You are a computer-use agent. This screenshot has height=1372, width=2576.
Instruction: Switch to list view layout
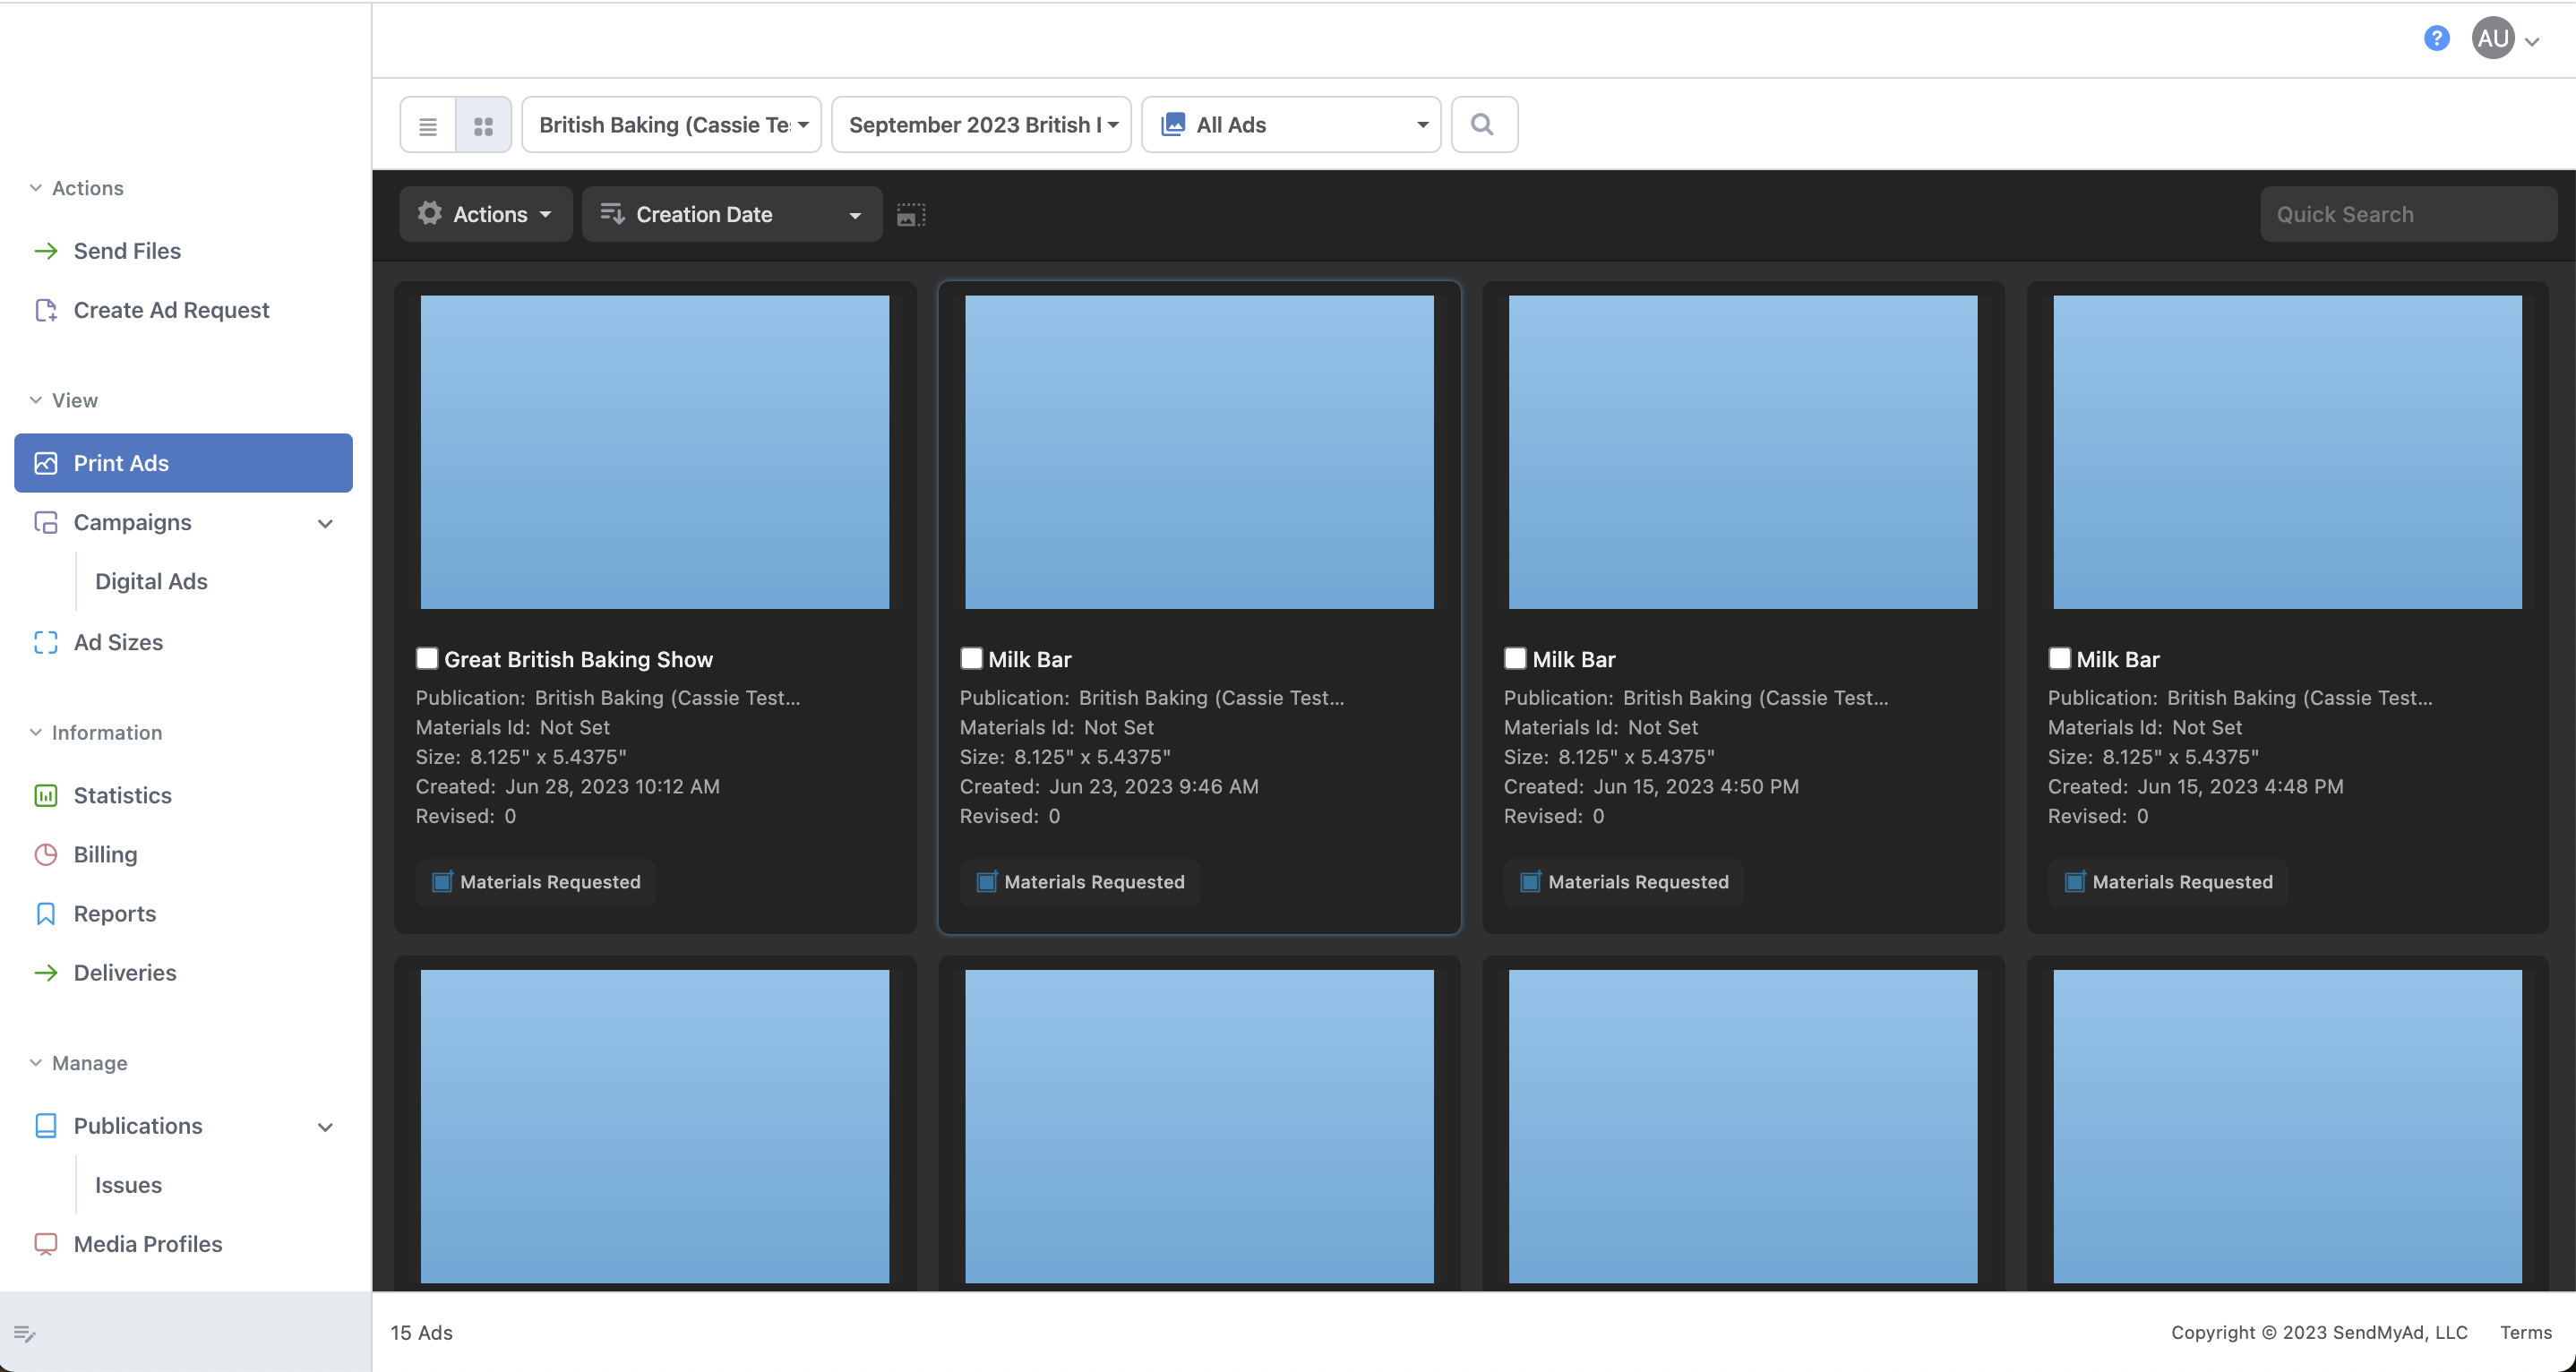428,125
